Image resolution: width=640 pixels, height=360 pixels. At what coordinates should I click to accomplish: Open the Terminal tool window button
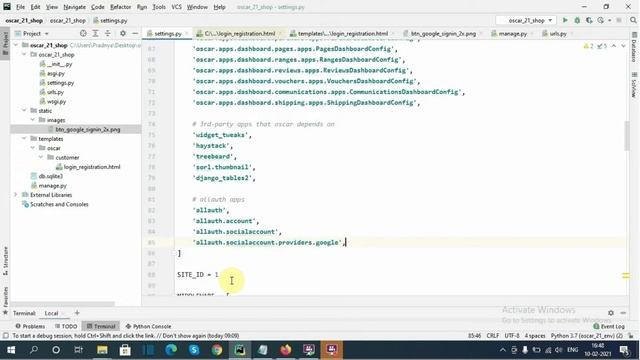(x=101, y=326)
